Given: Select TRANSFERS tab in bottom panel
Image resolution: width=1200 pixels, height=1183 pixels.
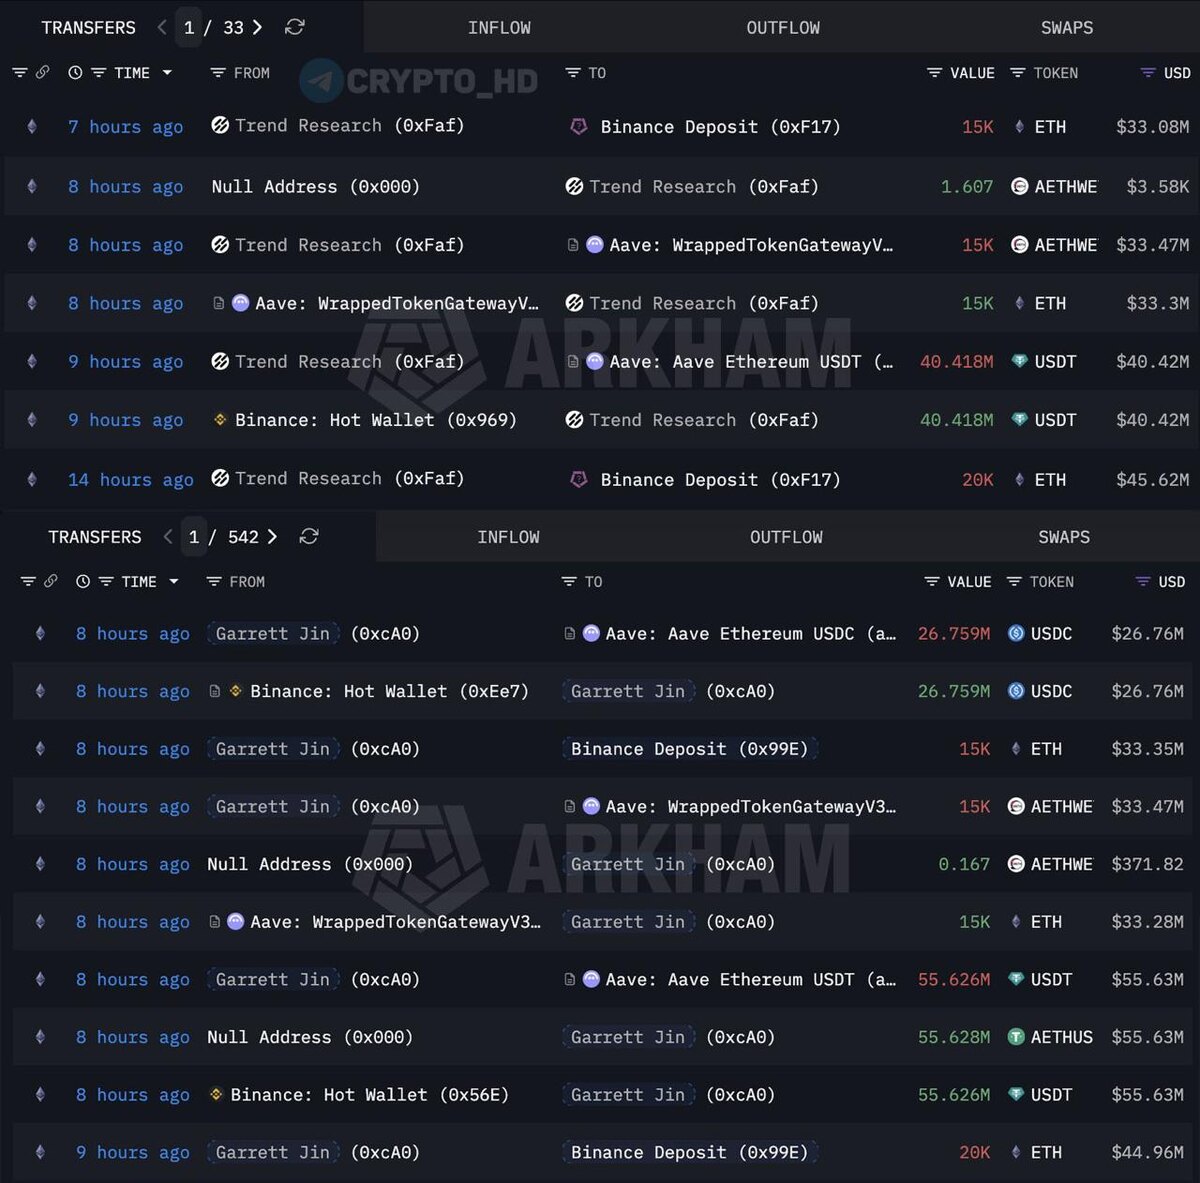Looking at the screenshot, I should [x=95, y=537].
